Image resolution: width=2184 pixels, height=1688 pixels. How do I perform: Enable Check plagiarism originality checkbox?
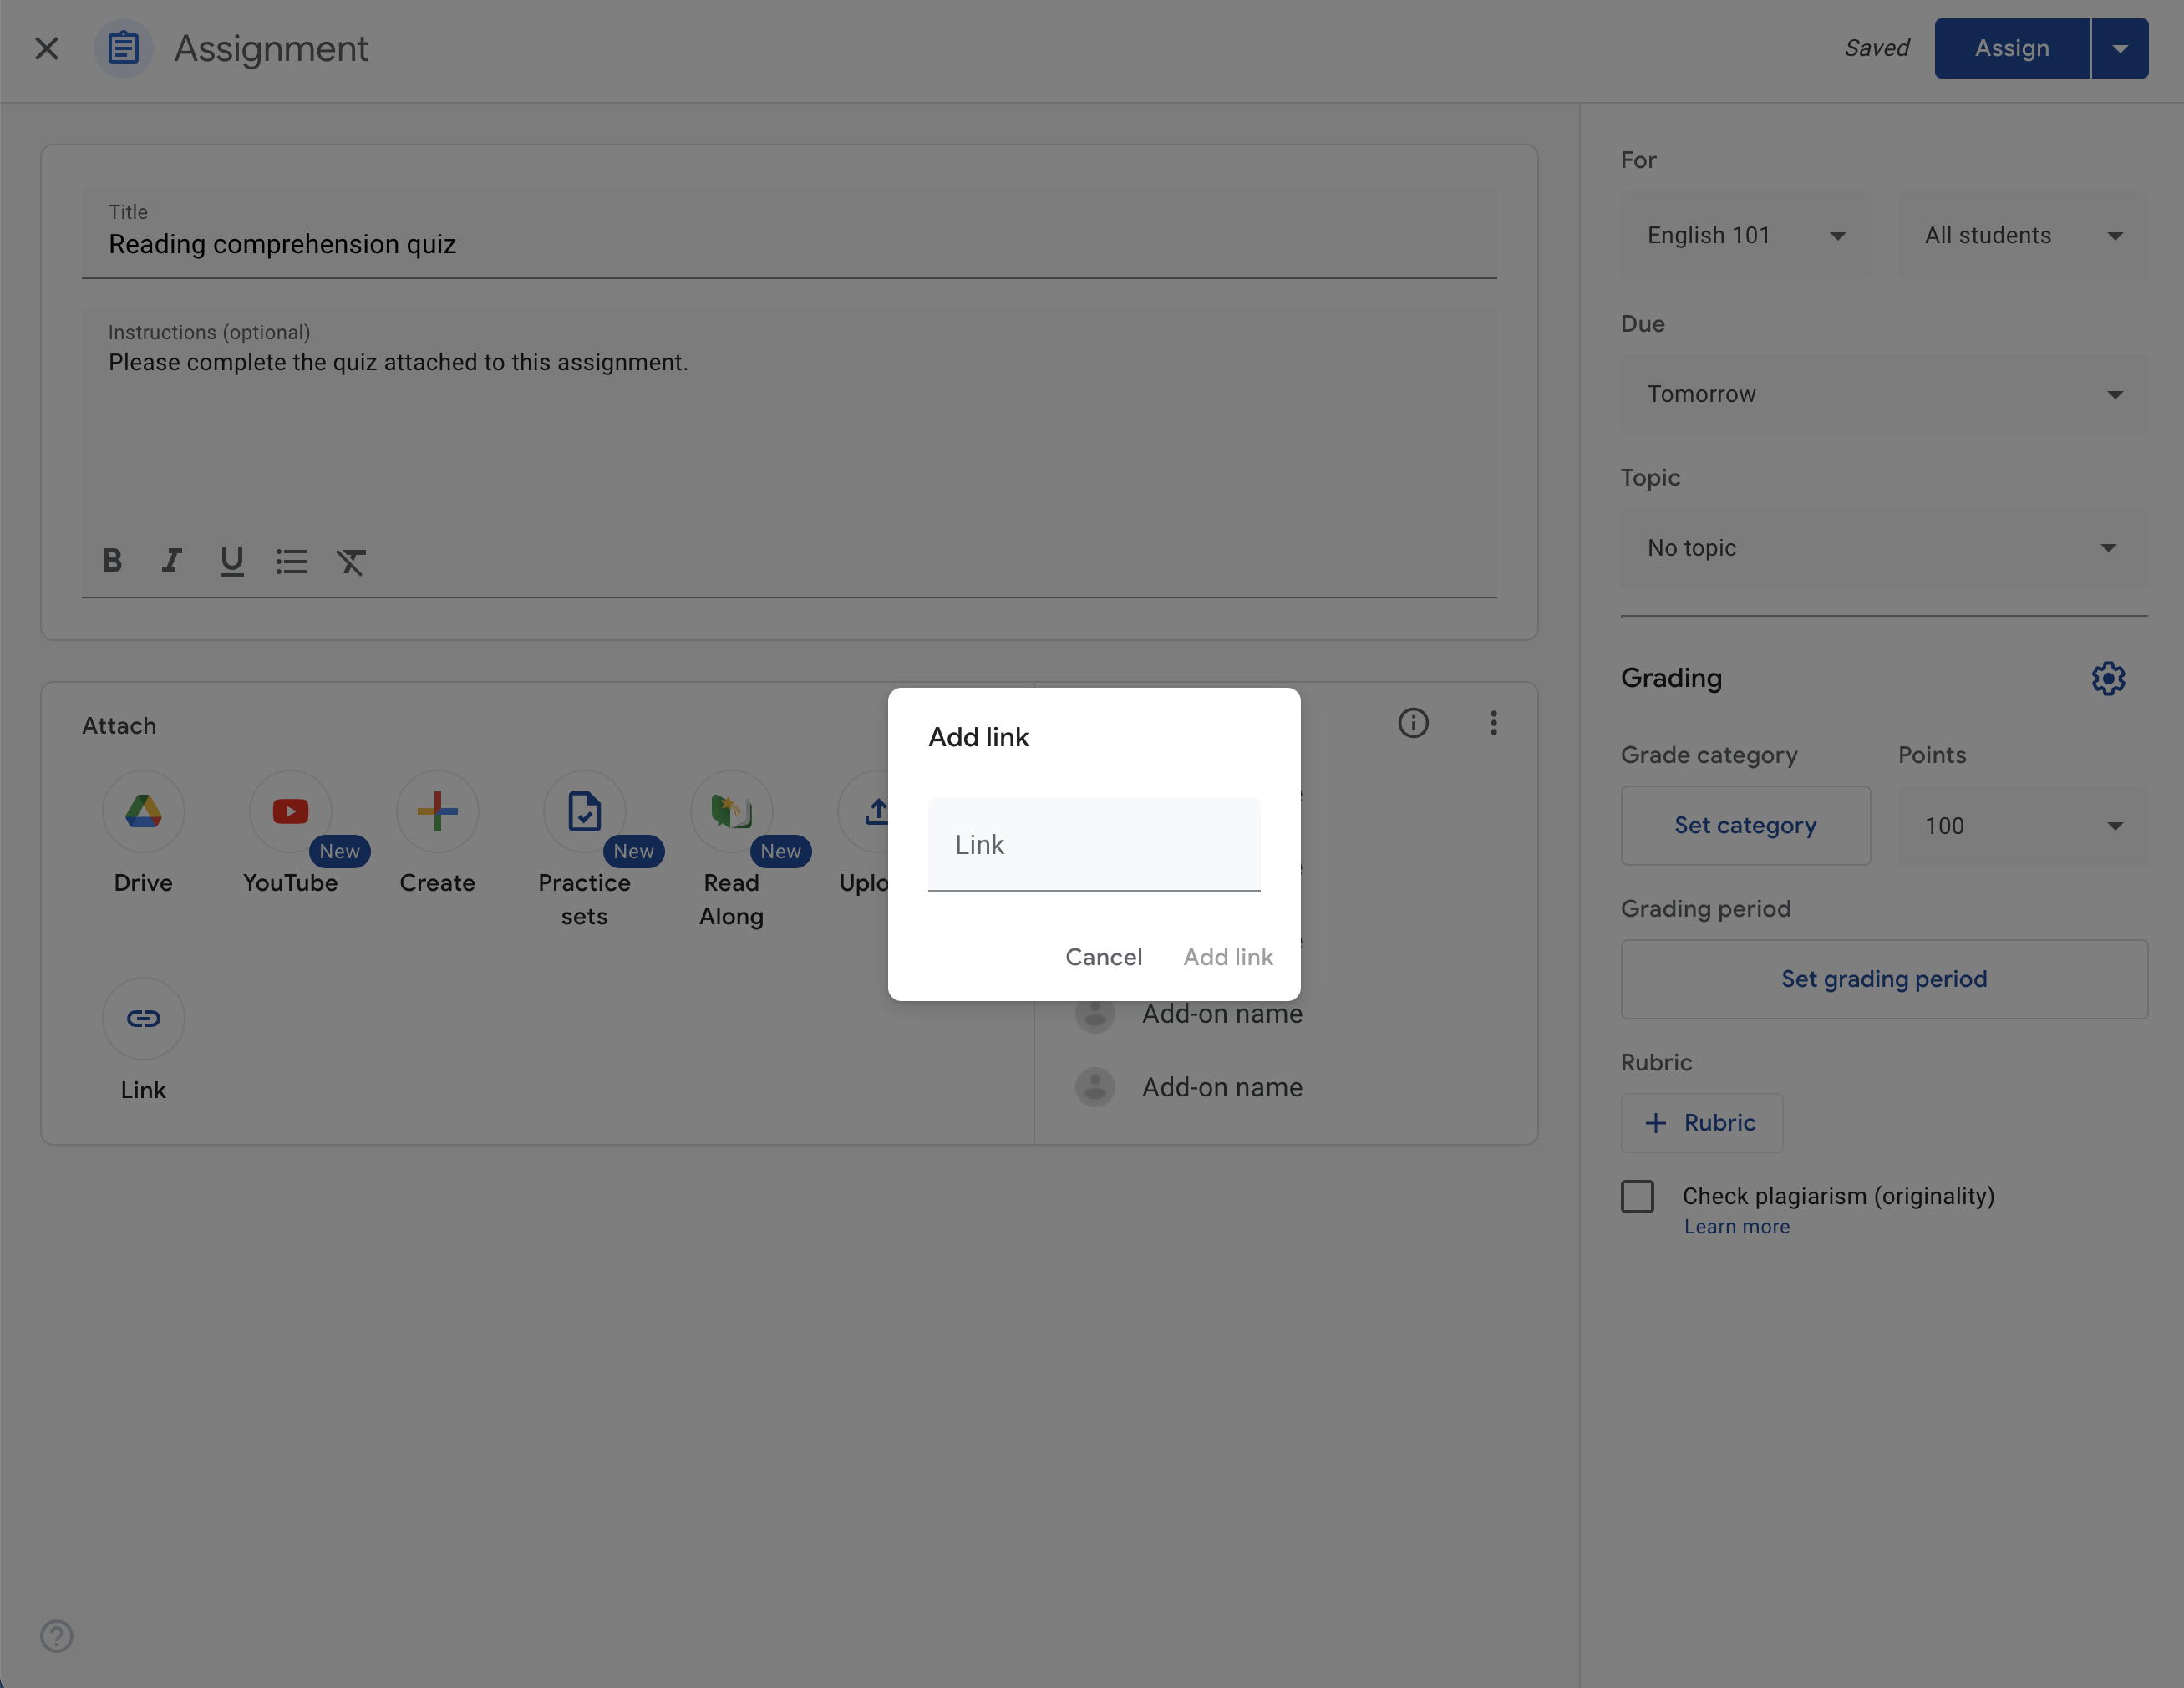(x=1636, y=1195)
